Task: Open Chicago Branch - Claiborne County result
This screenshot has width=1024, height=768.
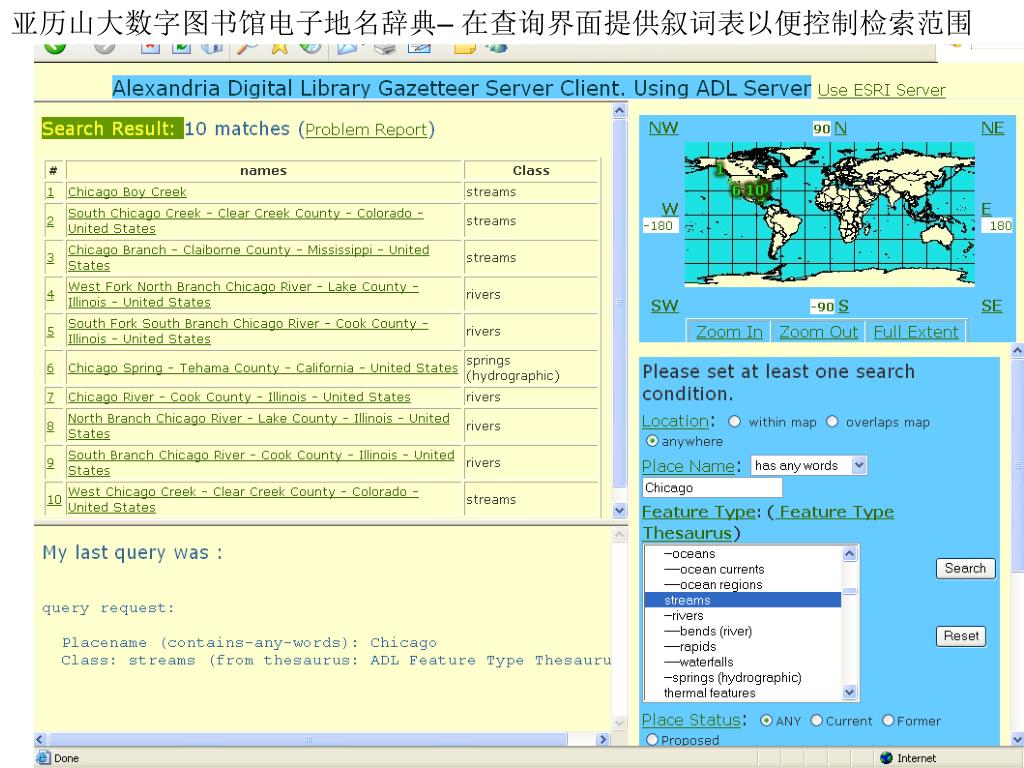Action: click(x=248, y=258)
